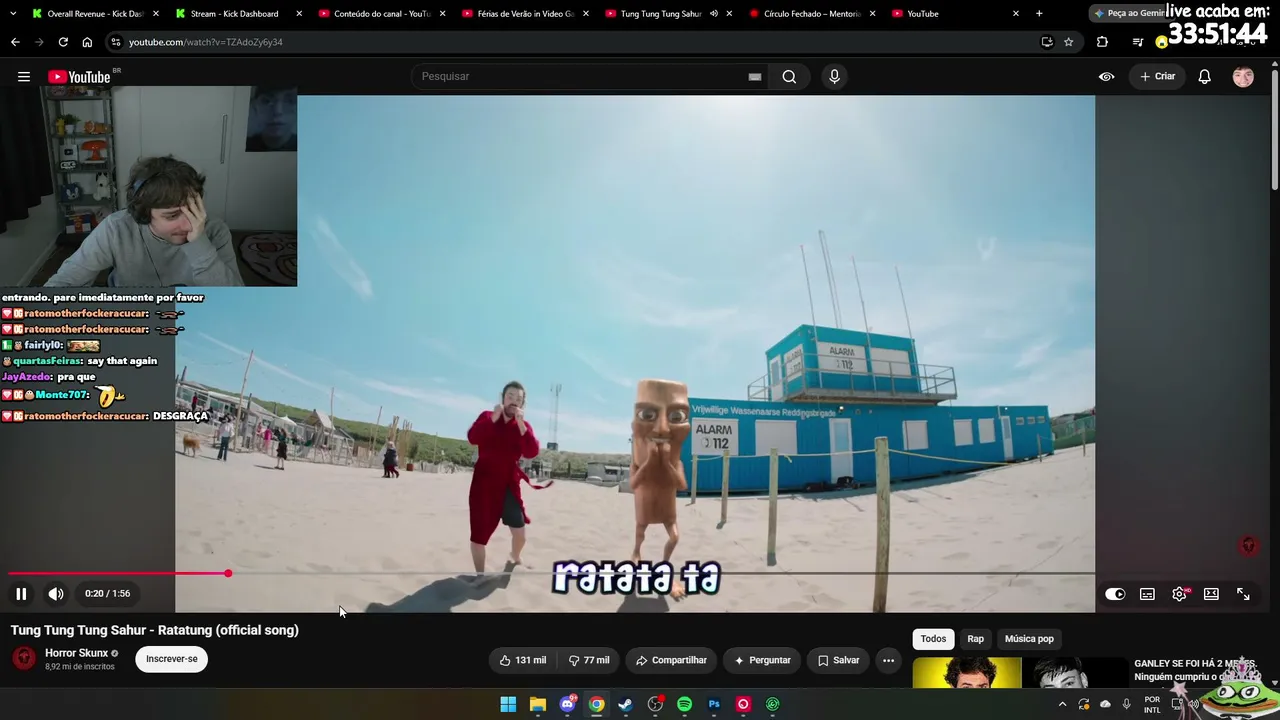The image size is (1280, 720).
Task: Click the browser home button
Action: click(x=87, y=42)
